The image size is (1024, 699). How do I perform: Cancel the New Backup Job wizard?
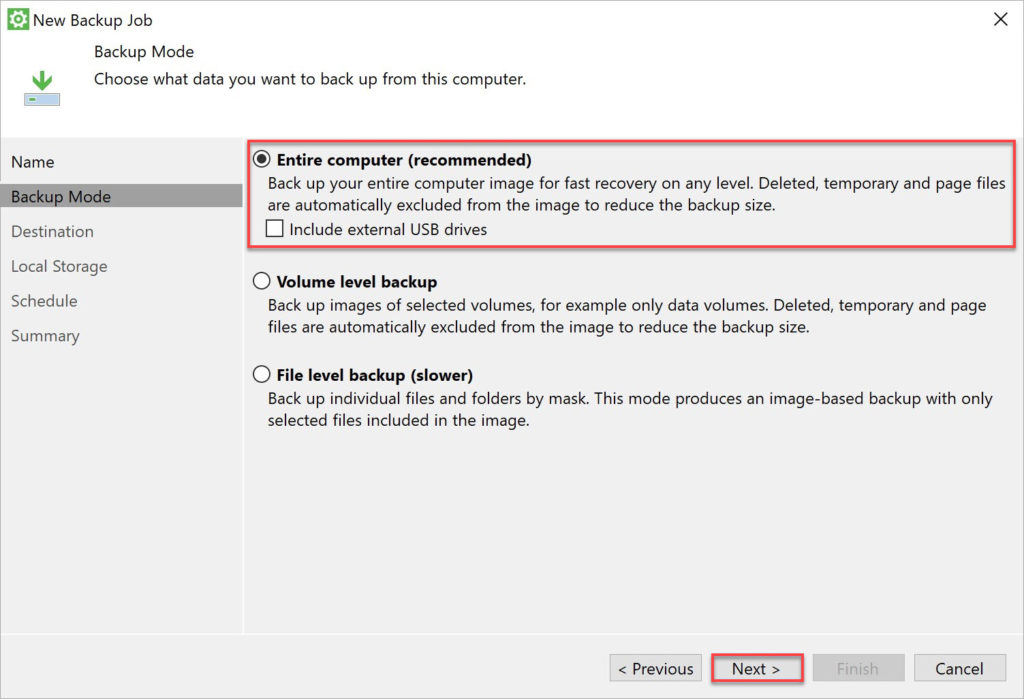coord(960,668)
